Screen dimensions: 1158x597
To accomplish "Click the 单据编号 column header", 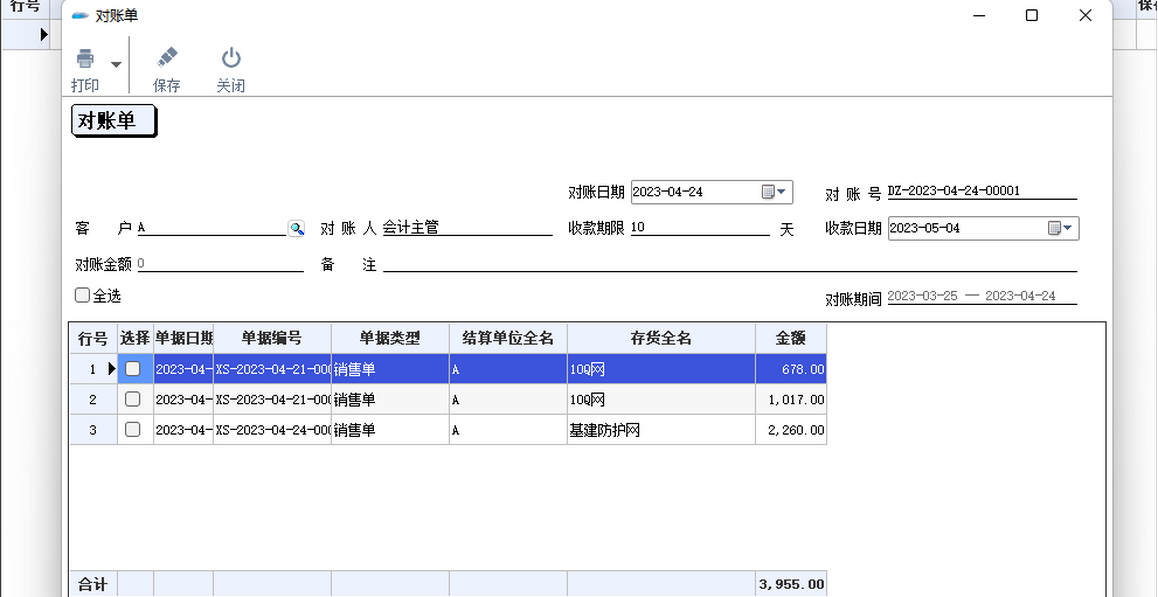I will (x=272, y=338).
